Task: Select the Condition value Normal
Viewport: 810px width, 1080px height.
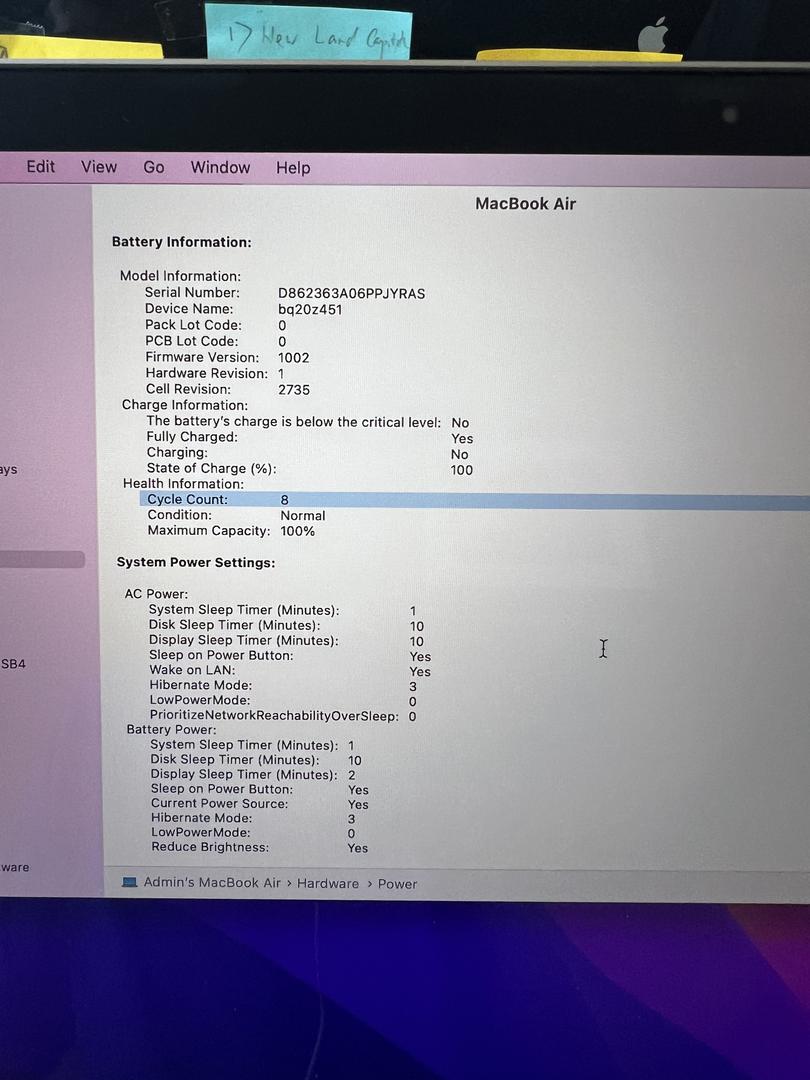Action: (x=303, y=515)
